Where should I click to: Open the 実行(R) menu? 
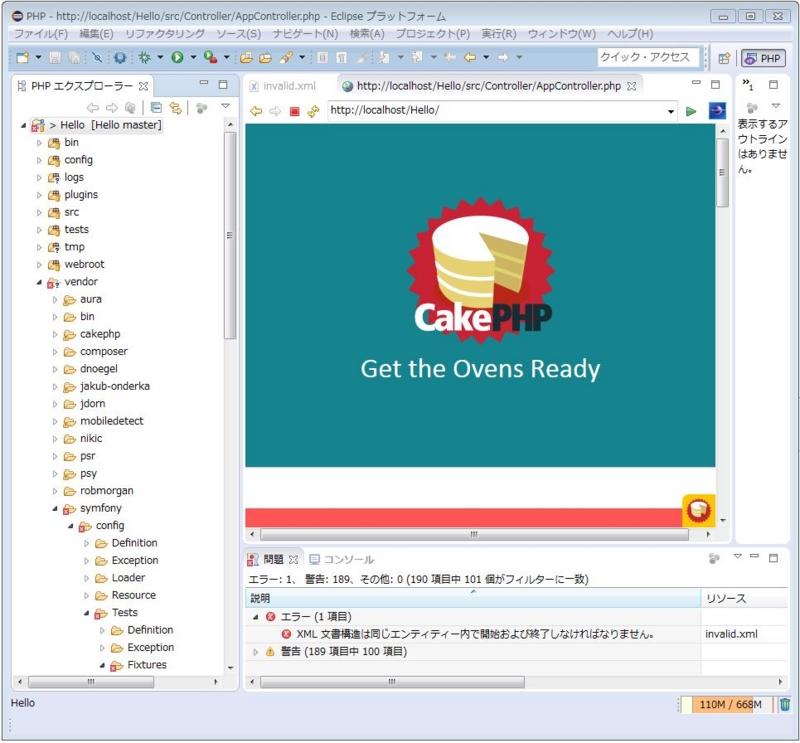[499, 34]
